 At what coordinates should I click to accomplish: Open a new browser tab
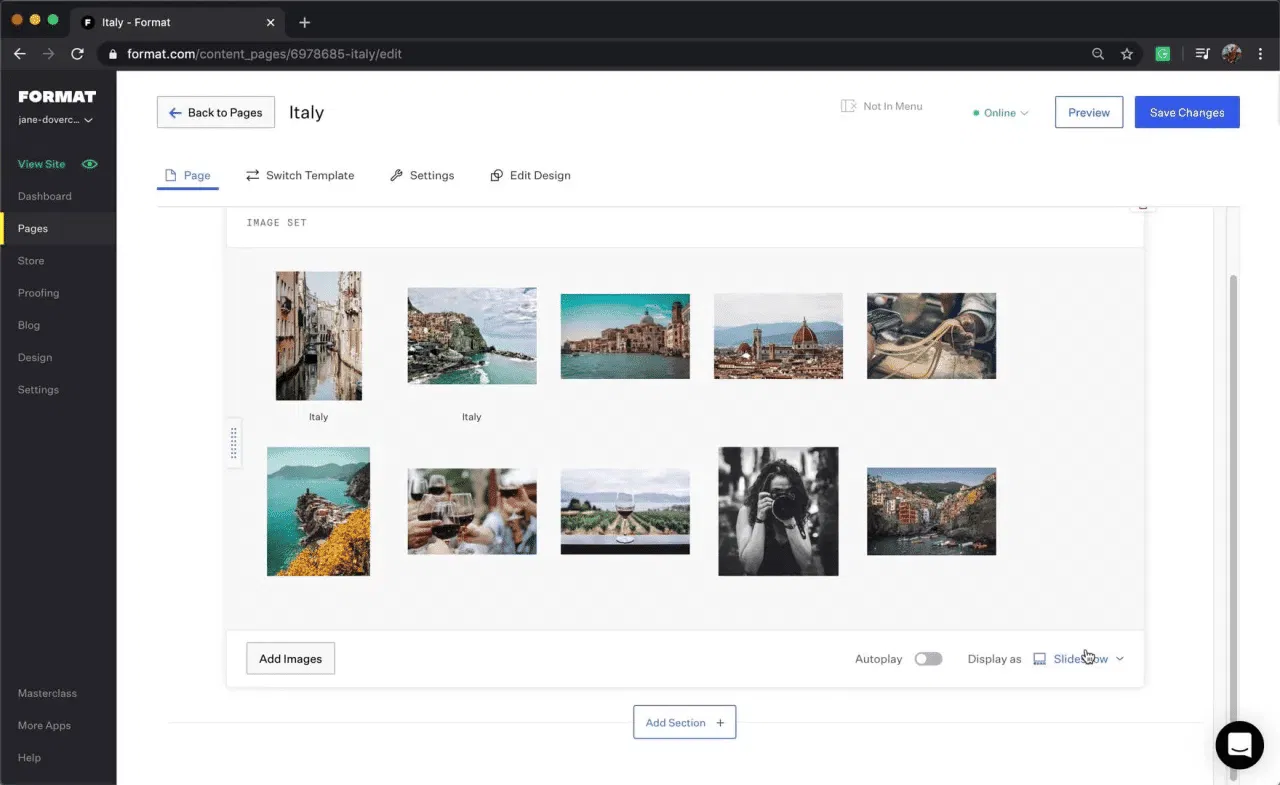(x=305, y=22)
